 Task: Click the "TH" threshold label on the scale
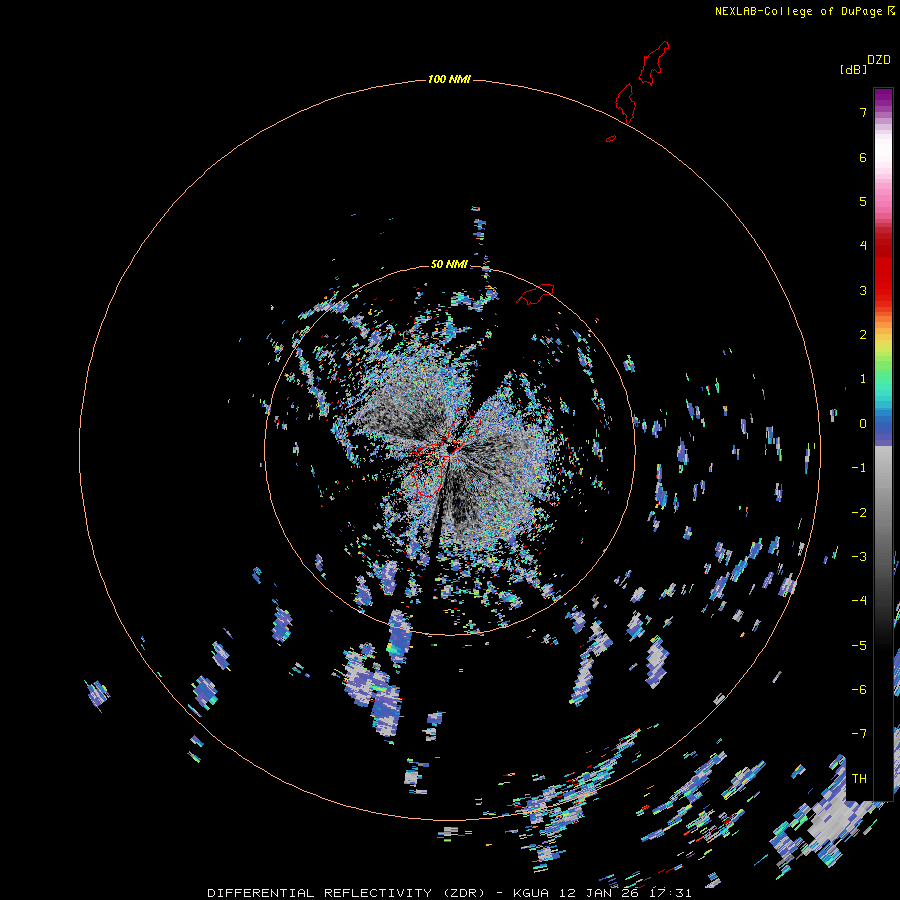[859, 779]
